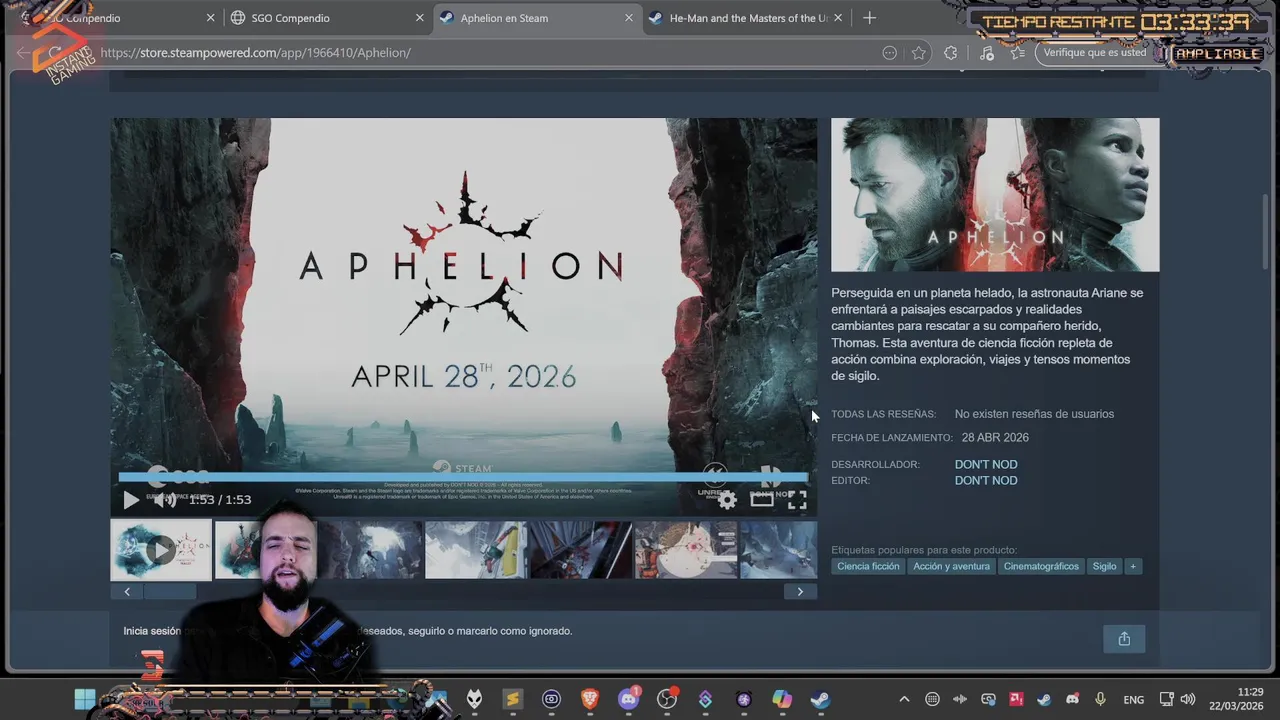Select the last bluish screenshot thumbnail

coord(778,549)
